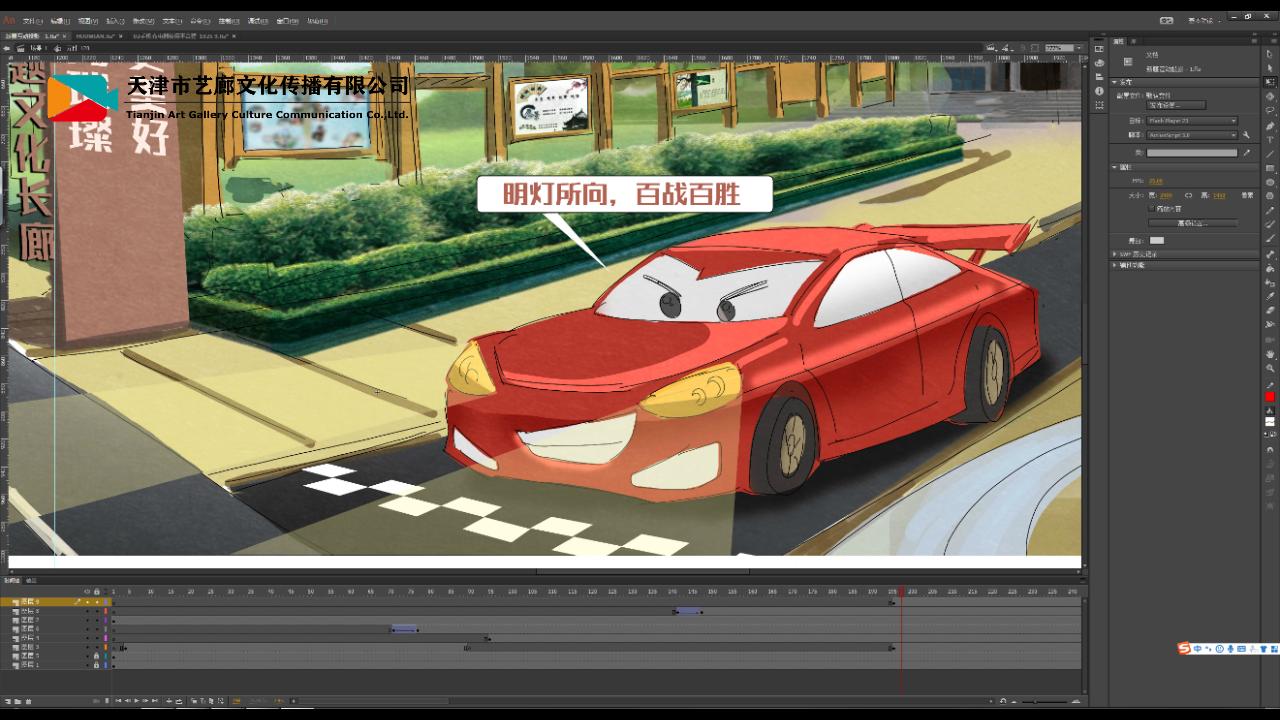Screen dimensions: 1280x720
Task: Hide the 图层 7 layer using its visibility dot
Action: [x=87, y=621]
